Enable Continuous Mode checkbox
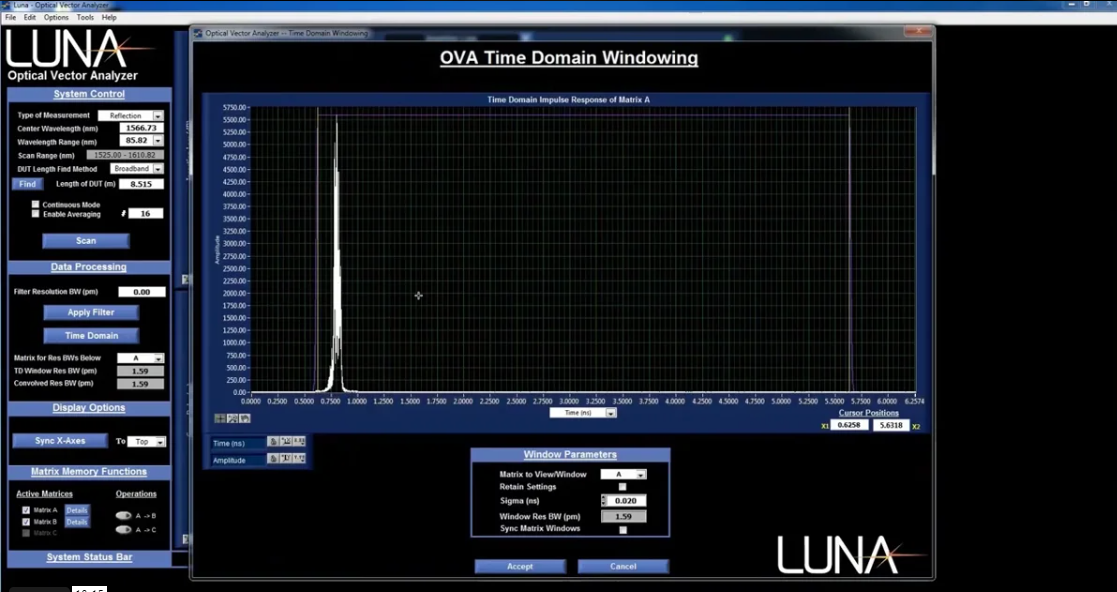Viewport: 1117px width, 592px height. [x=36, y=205]
